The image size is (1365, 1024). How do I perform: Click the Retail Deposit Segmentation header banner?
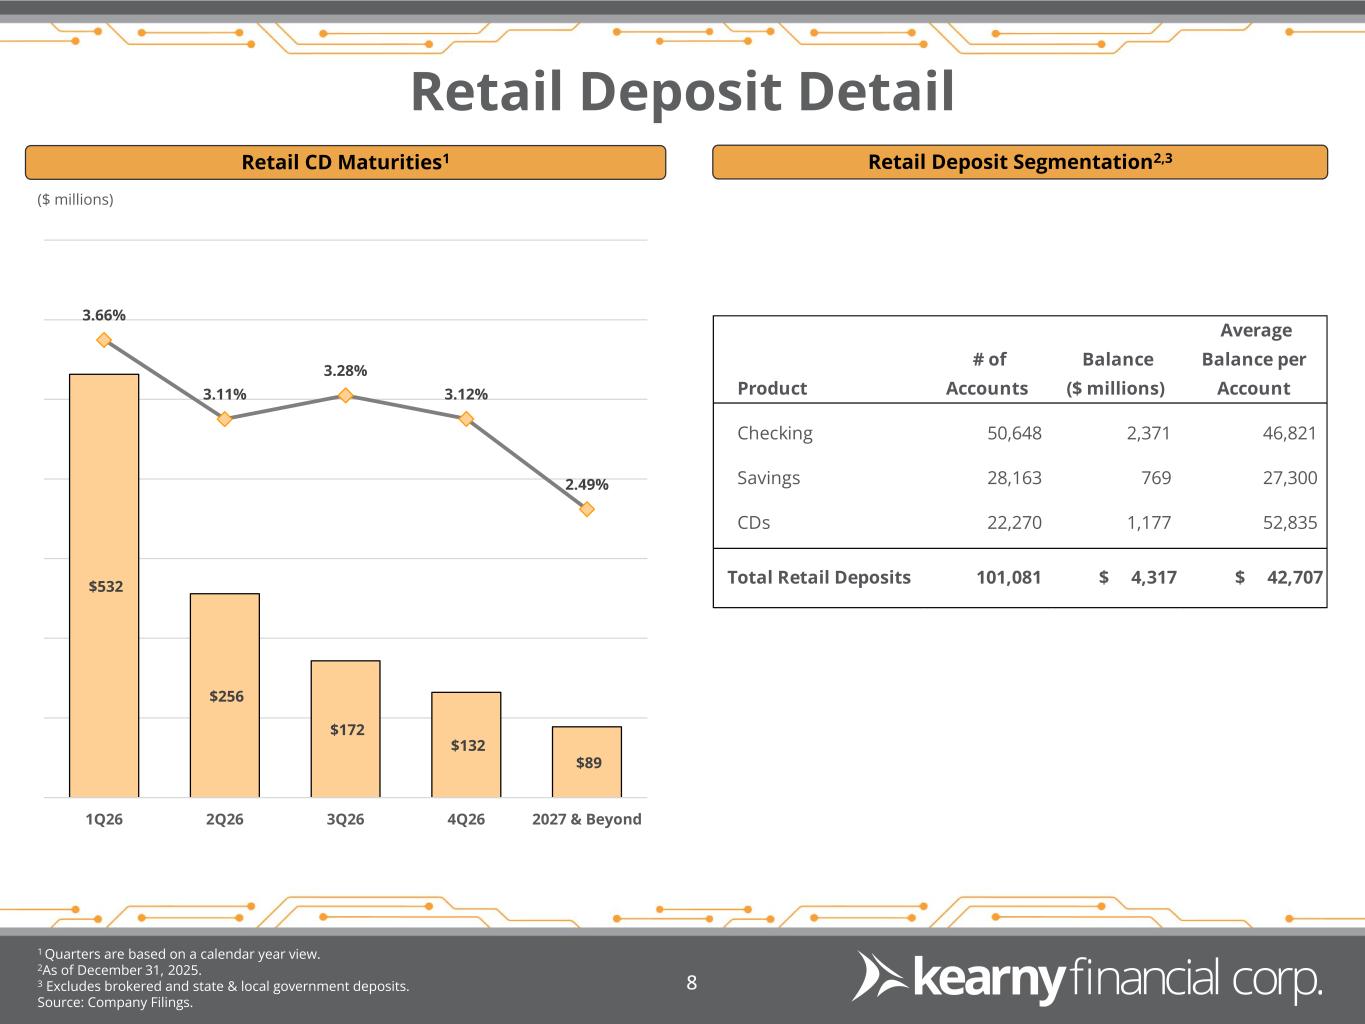point(1019,162)
